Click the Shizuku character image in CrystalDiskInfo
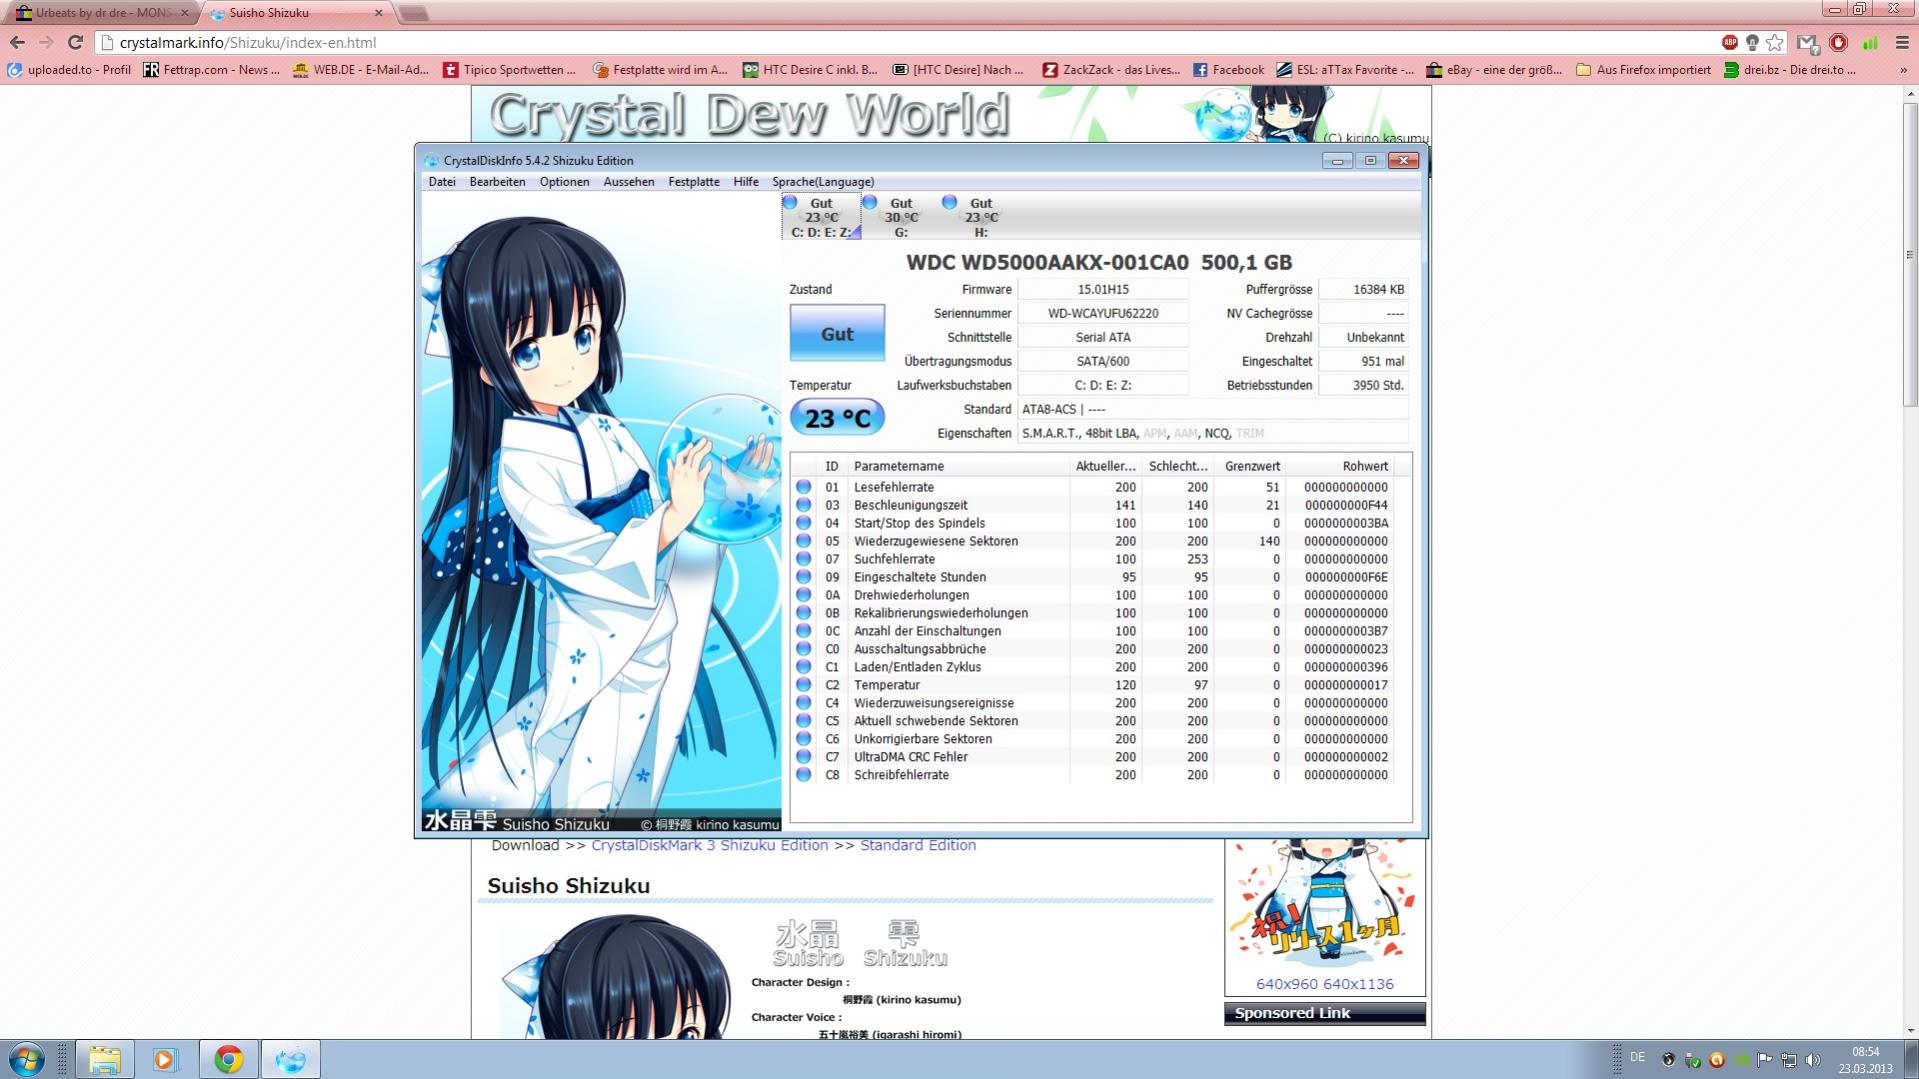 coord(600,513)
